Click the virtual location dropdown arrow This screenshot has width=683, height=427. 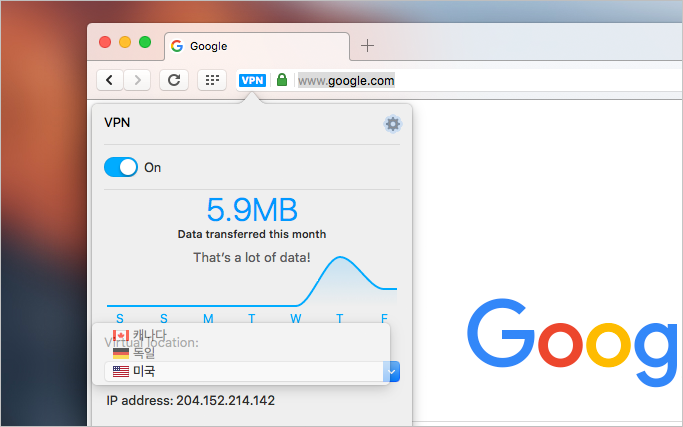[392, 372]
